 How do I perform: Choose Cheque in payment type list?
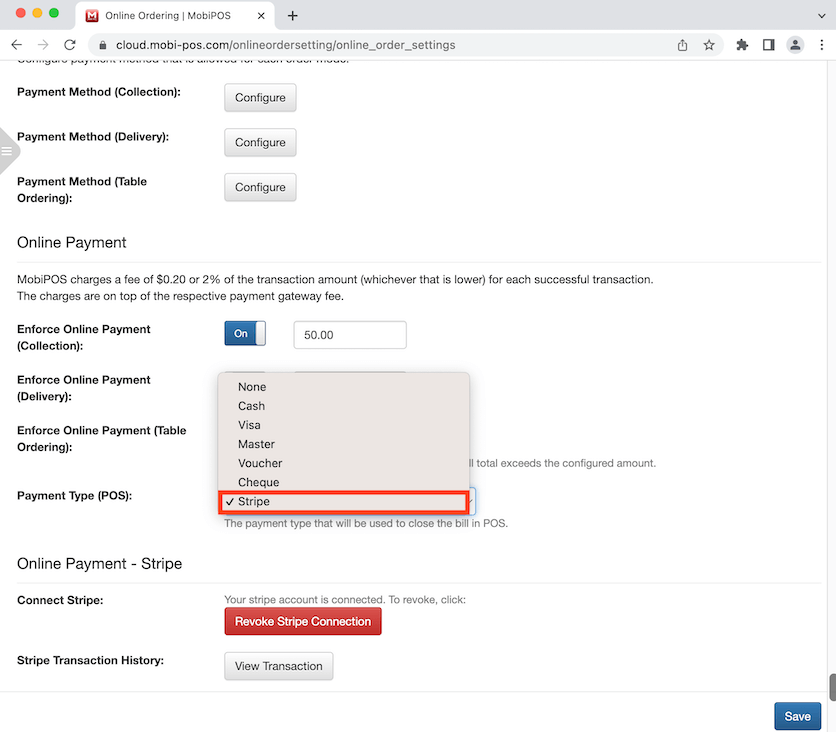pos(344,482)
